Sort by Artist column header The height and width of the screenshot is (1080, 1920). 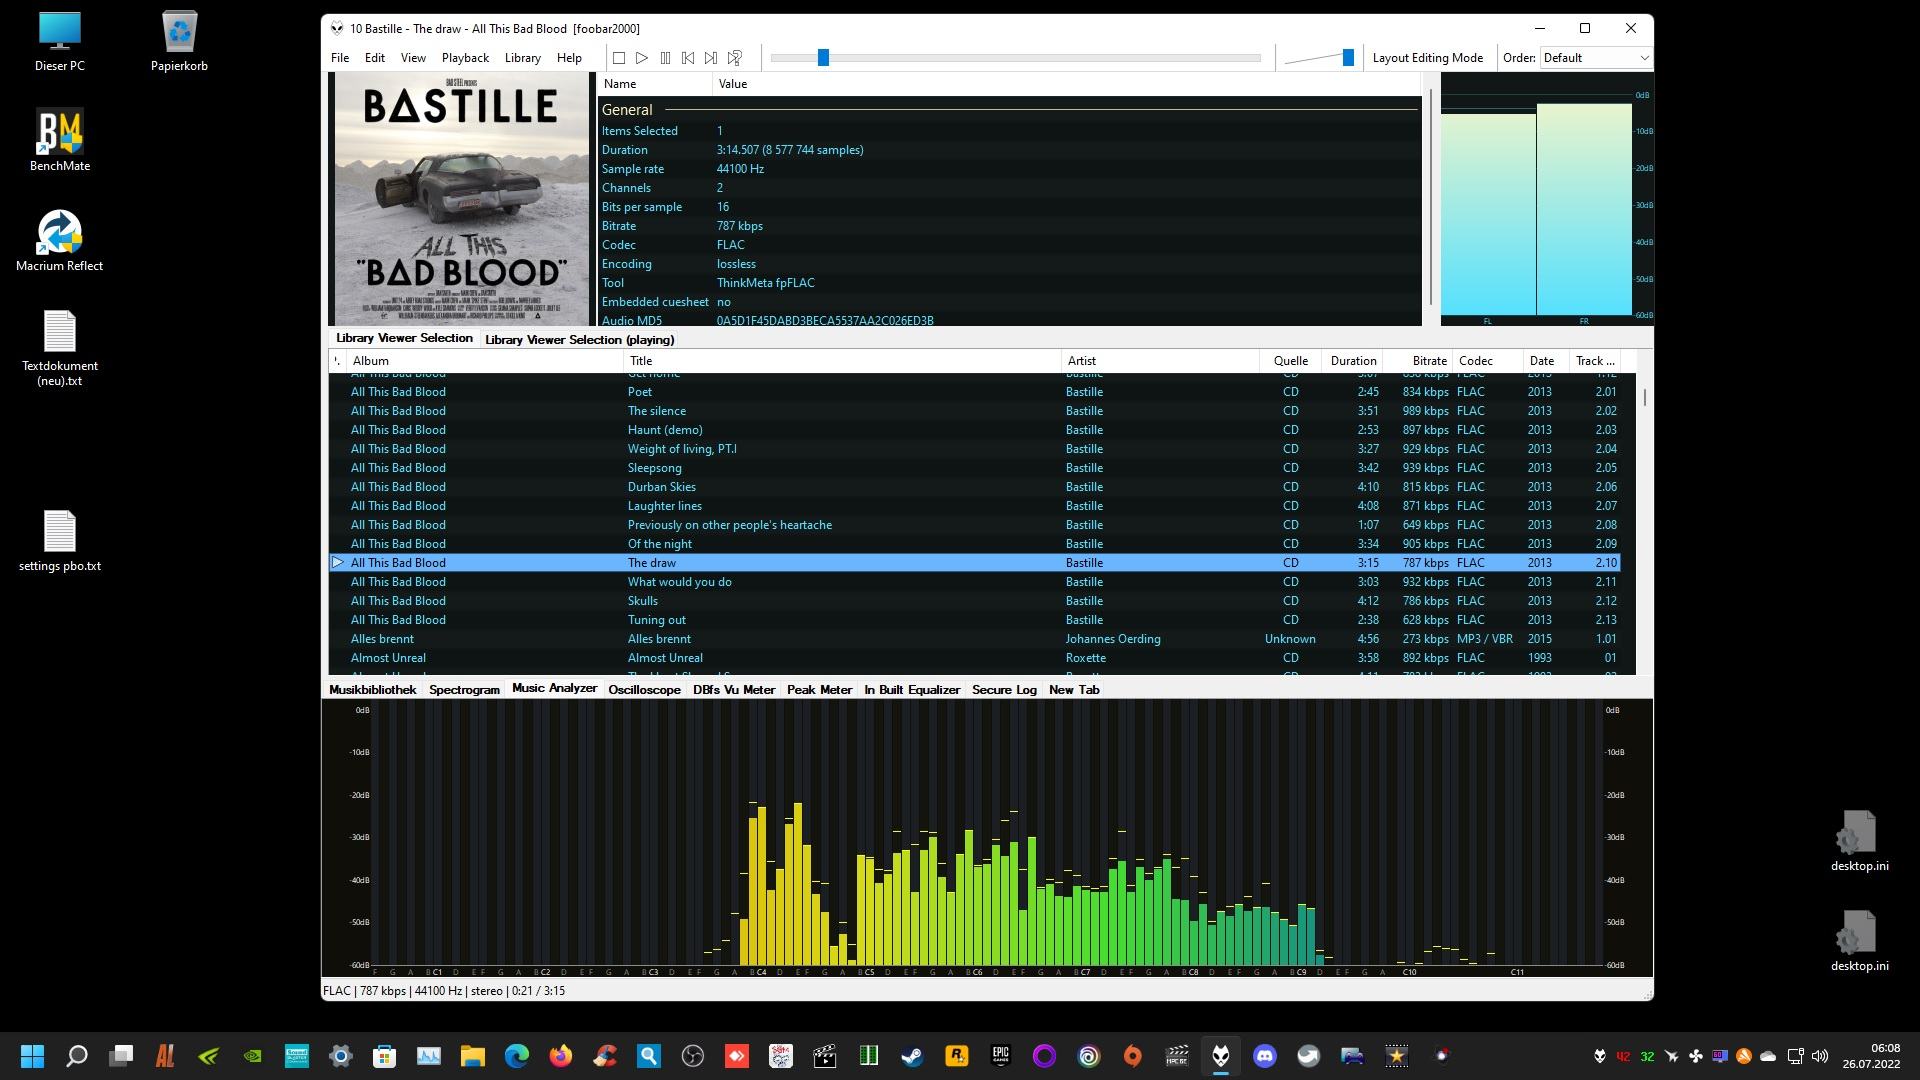pos(1160,361)
